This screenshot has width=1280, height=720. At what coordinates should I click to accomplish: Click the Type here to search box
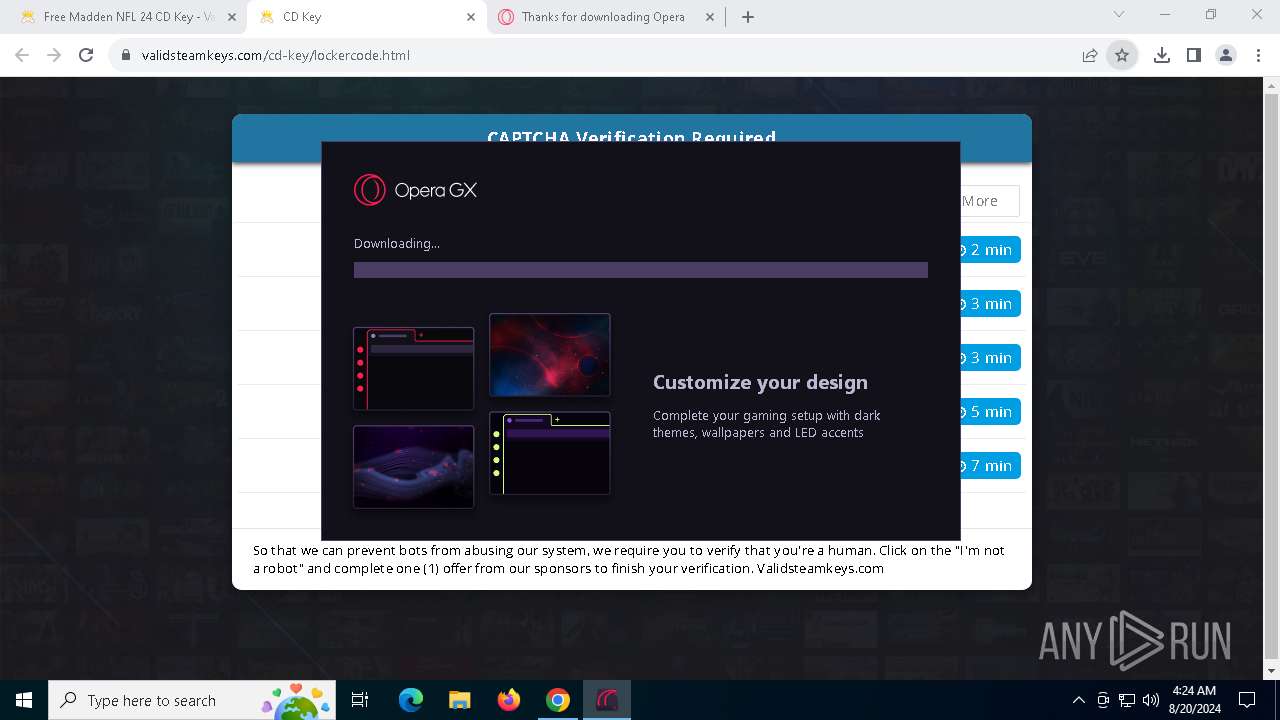(192, 700)
